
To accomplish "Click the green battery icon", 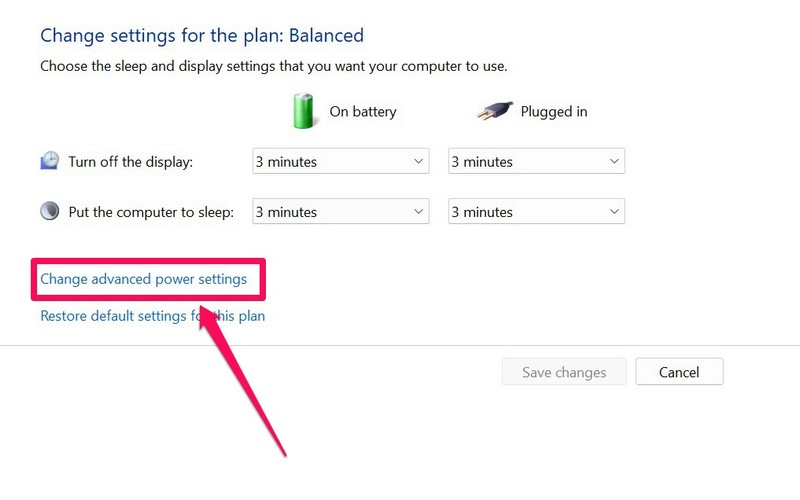I will 303,111.
